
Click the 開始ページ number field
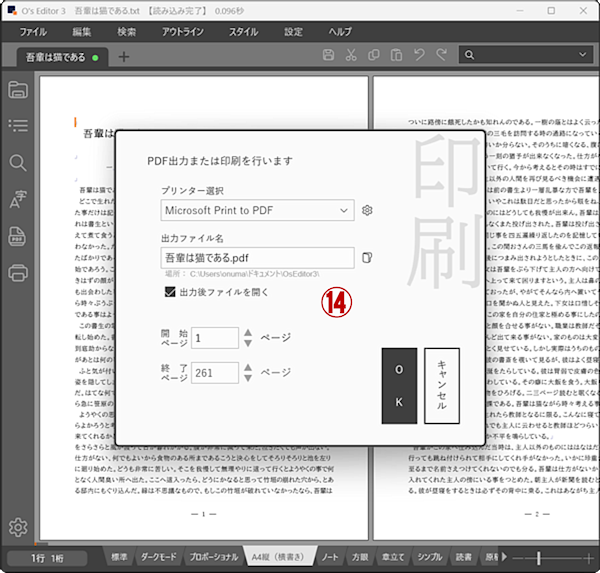point(215,338)
